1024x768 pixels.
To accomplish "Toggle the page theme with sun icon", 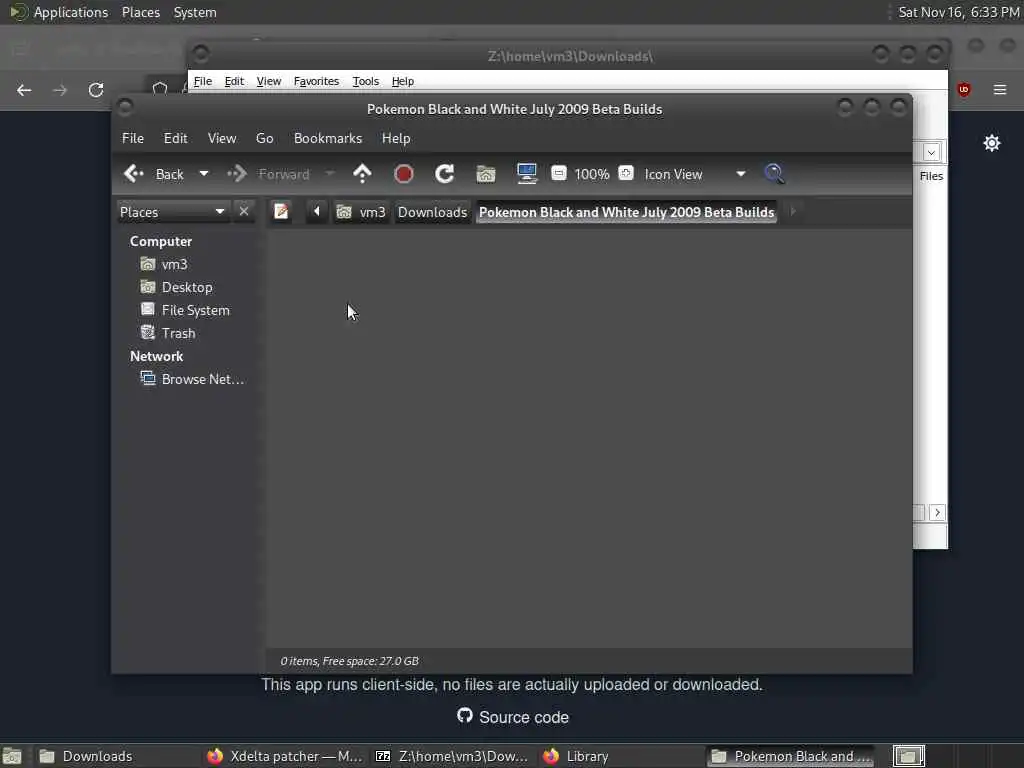I will click(991, 143).
